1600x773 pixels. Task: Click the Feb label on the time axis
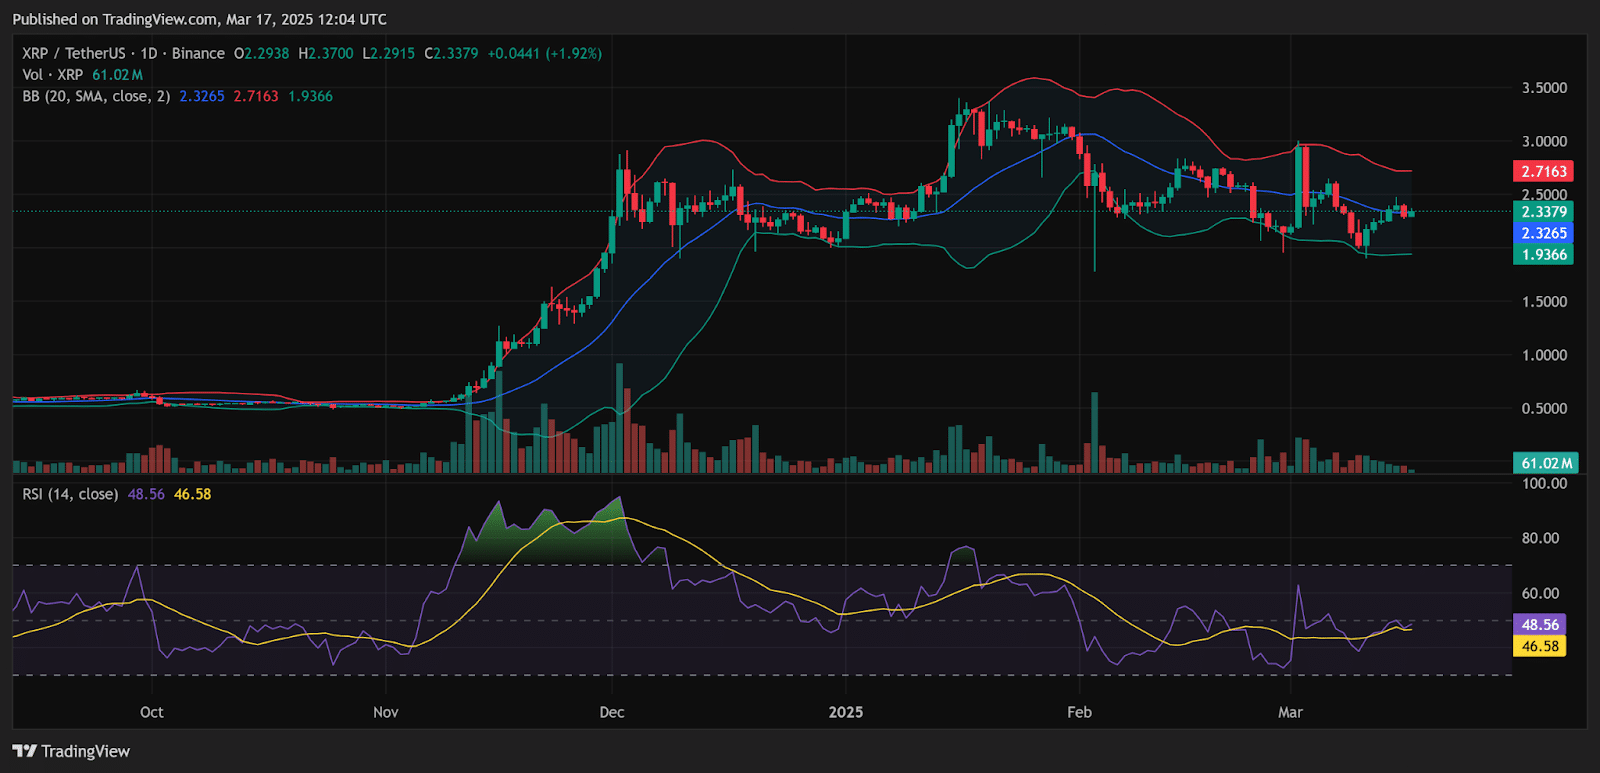(x=1079, y=712)
